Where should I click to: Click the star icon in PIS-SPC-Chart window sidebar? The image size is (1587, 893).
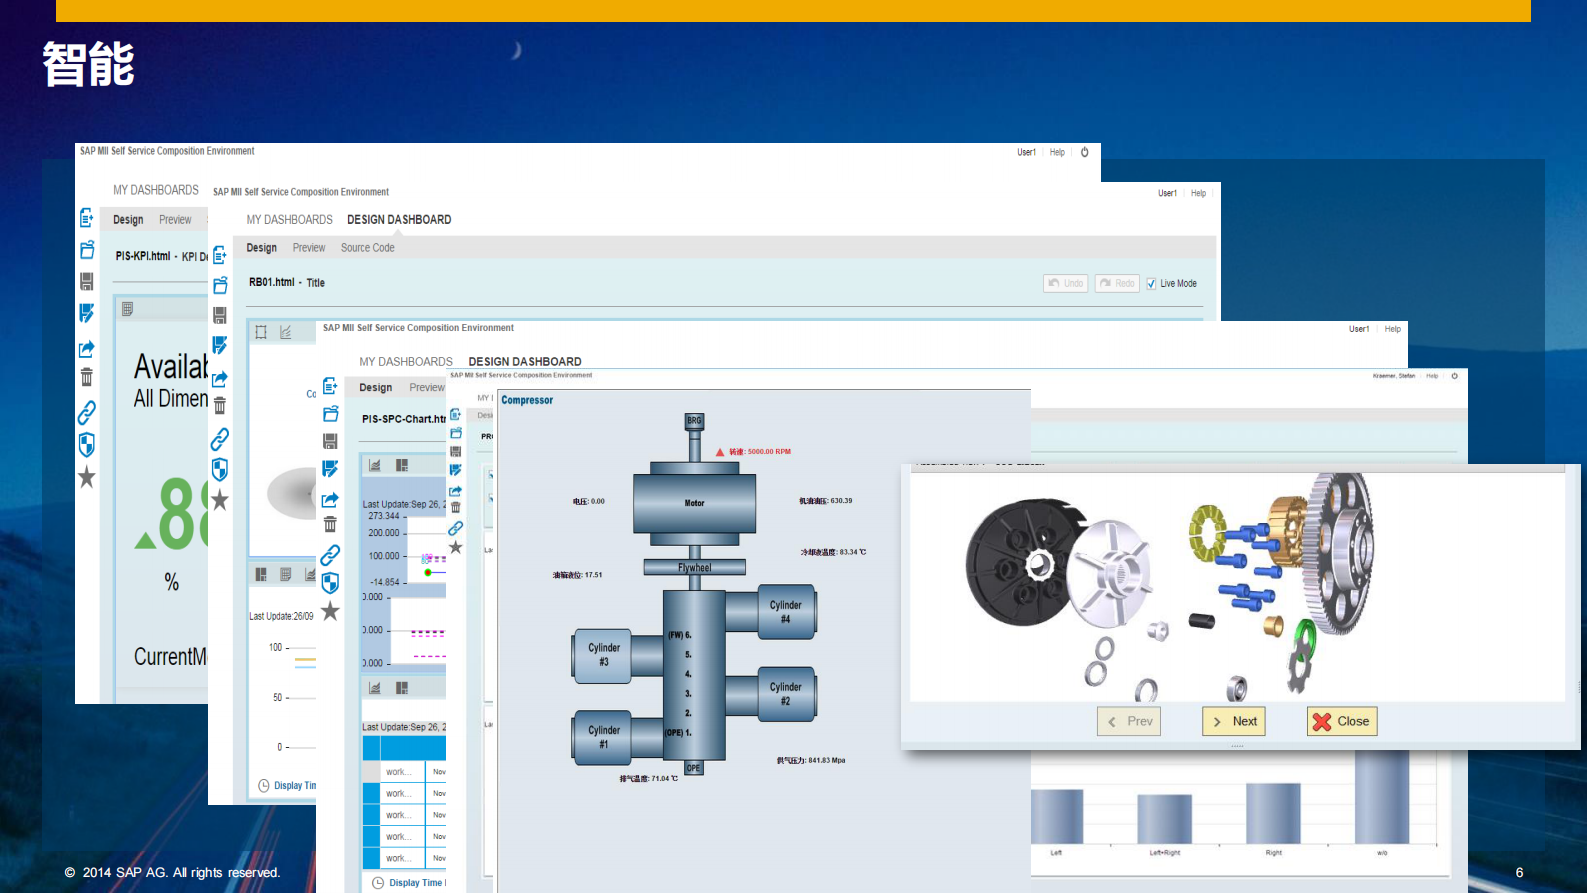pos(330,611)
